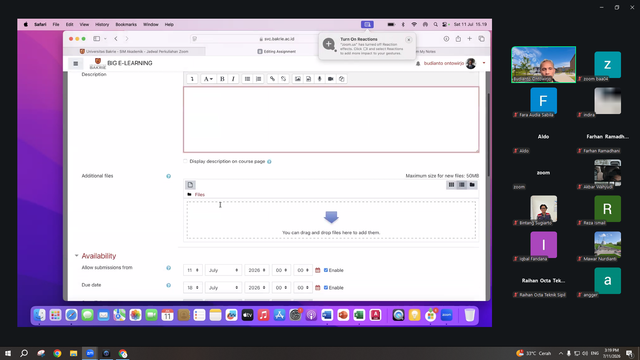Open notifications bell in Moodle header

[x=418, y=63]
